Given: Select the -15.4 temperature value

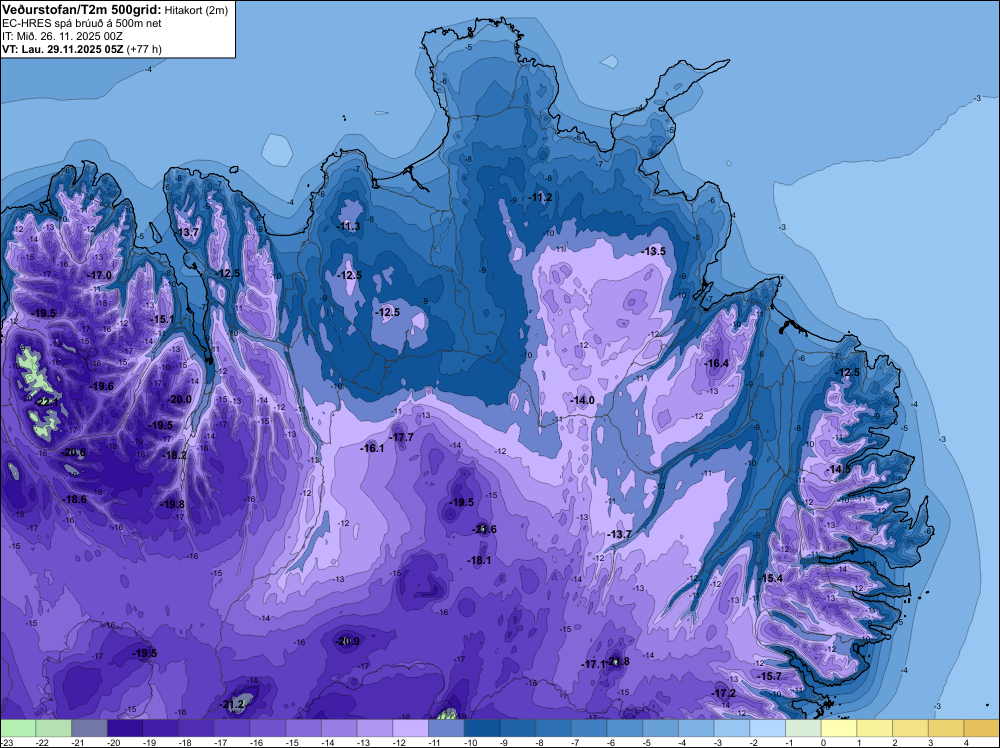Looking at the screenshot, I should (x=771, y=578).
